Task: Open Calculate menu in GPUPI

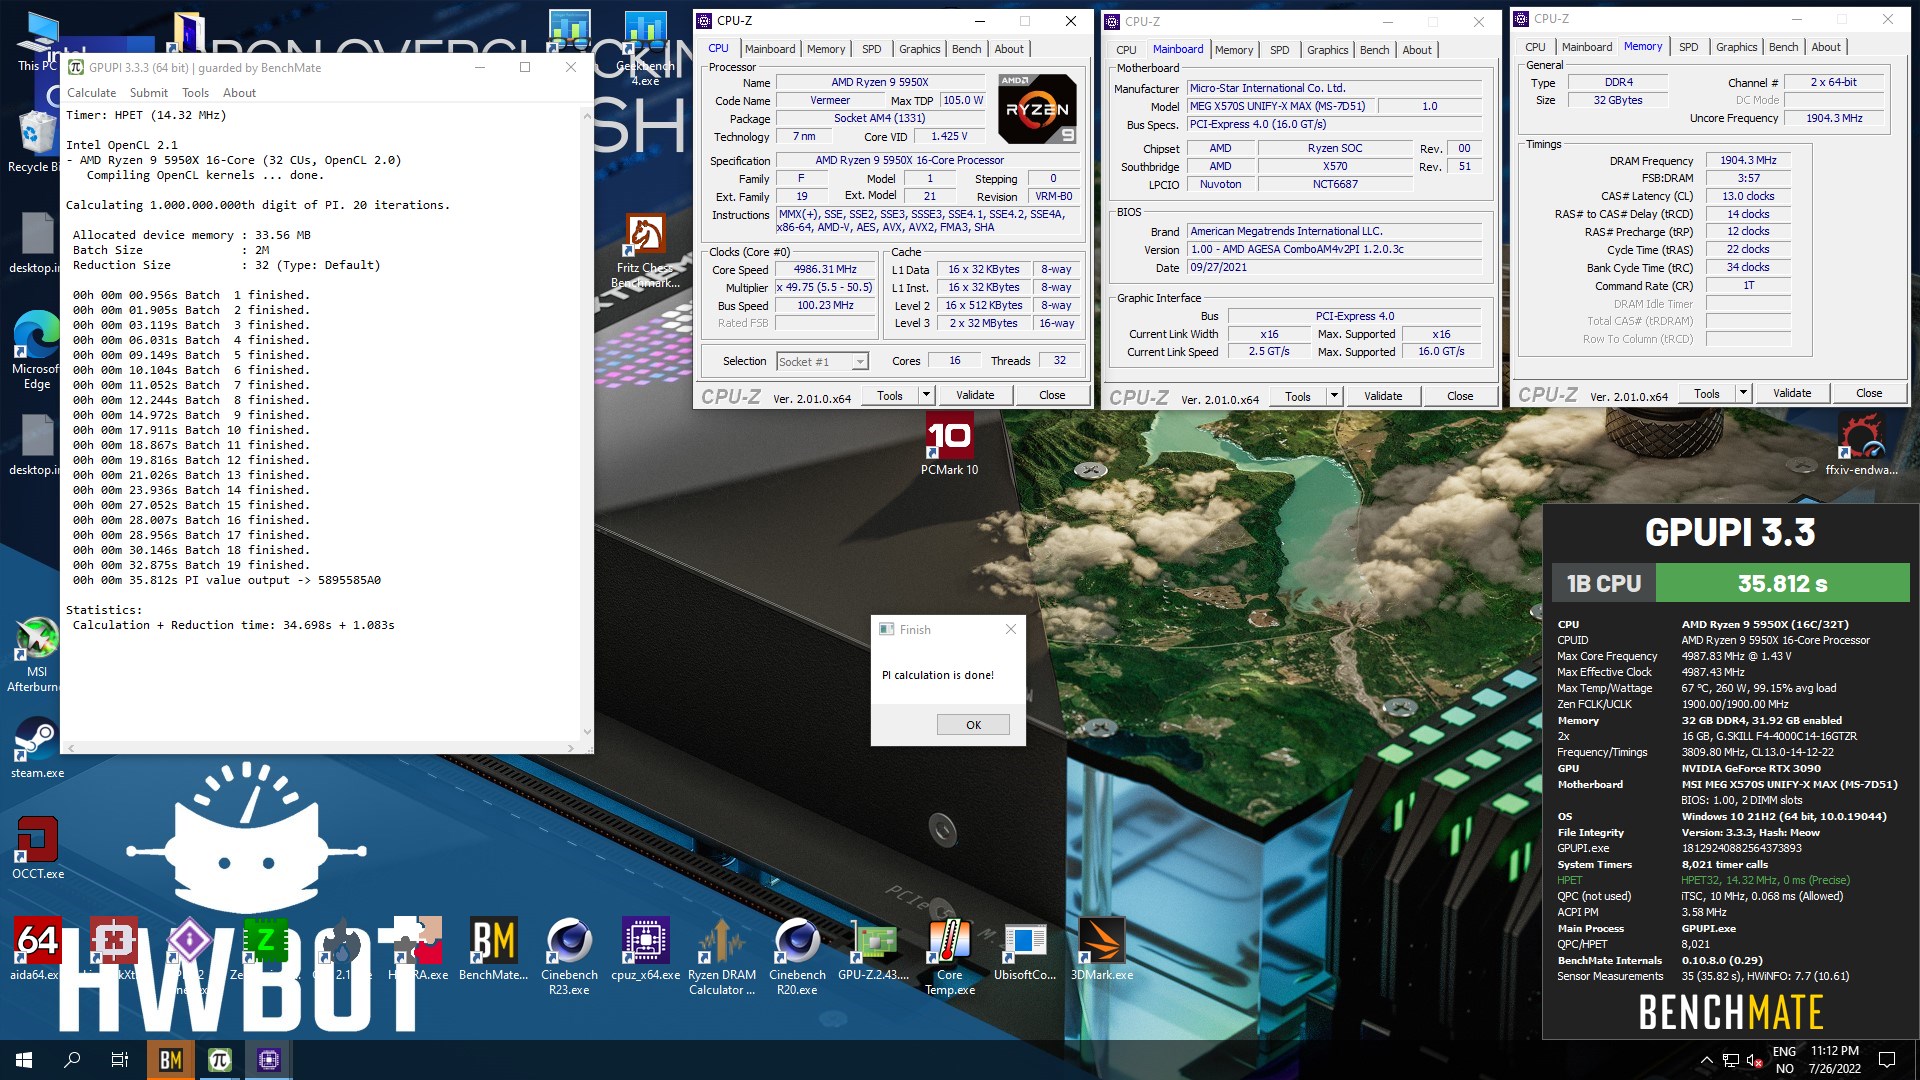Action: pyautogui.click(x=91, y=93)
